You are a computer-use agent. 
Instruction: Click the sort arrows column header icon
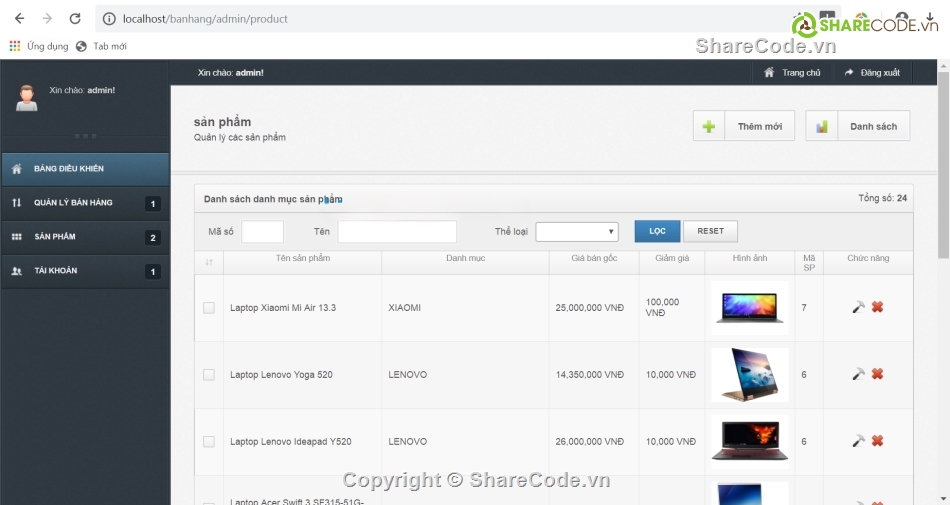point(209,262)
